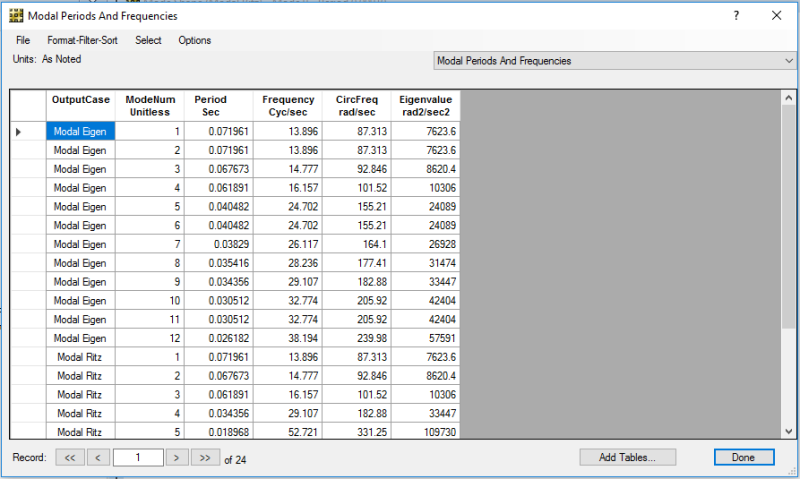The width and height of the screenshot is (800, 479).
Task: Click eigenvalue 57591 in mode 12 row
Action: click(x=426, y=338)
